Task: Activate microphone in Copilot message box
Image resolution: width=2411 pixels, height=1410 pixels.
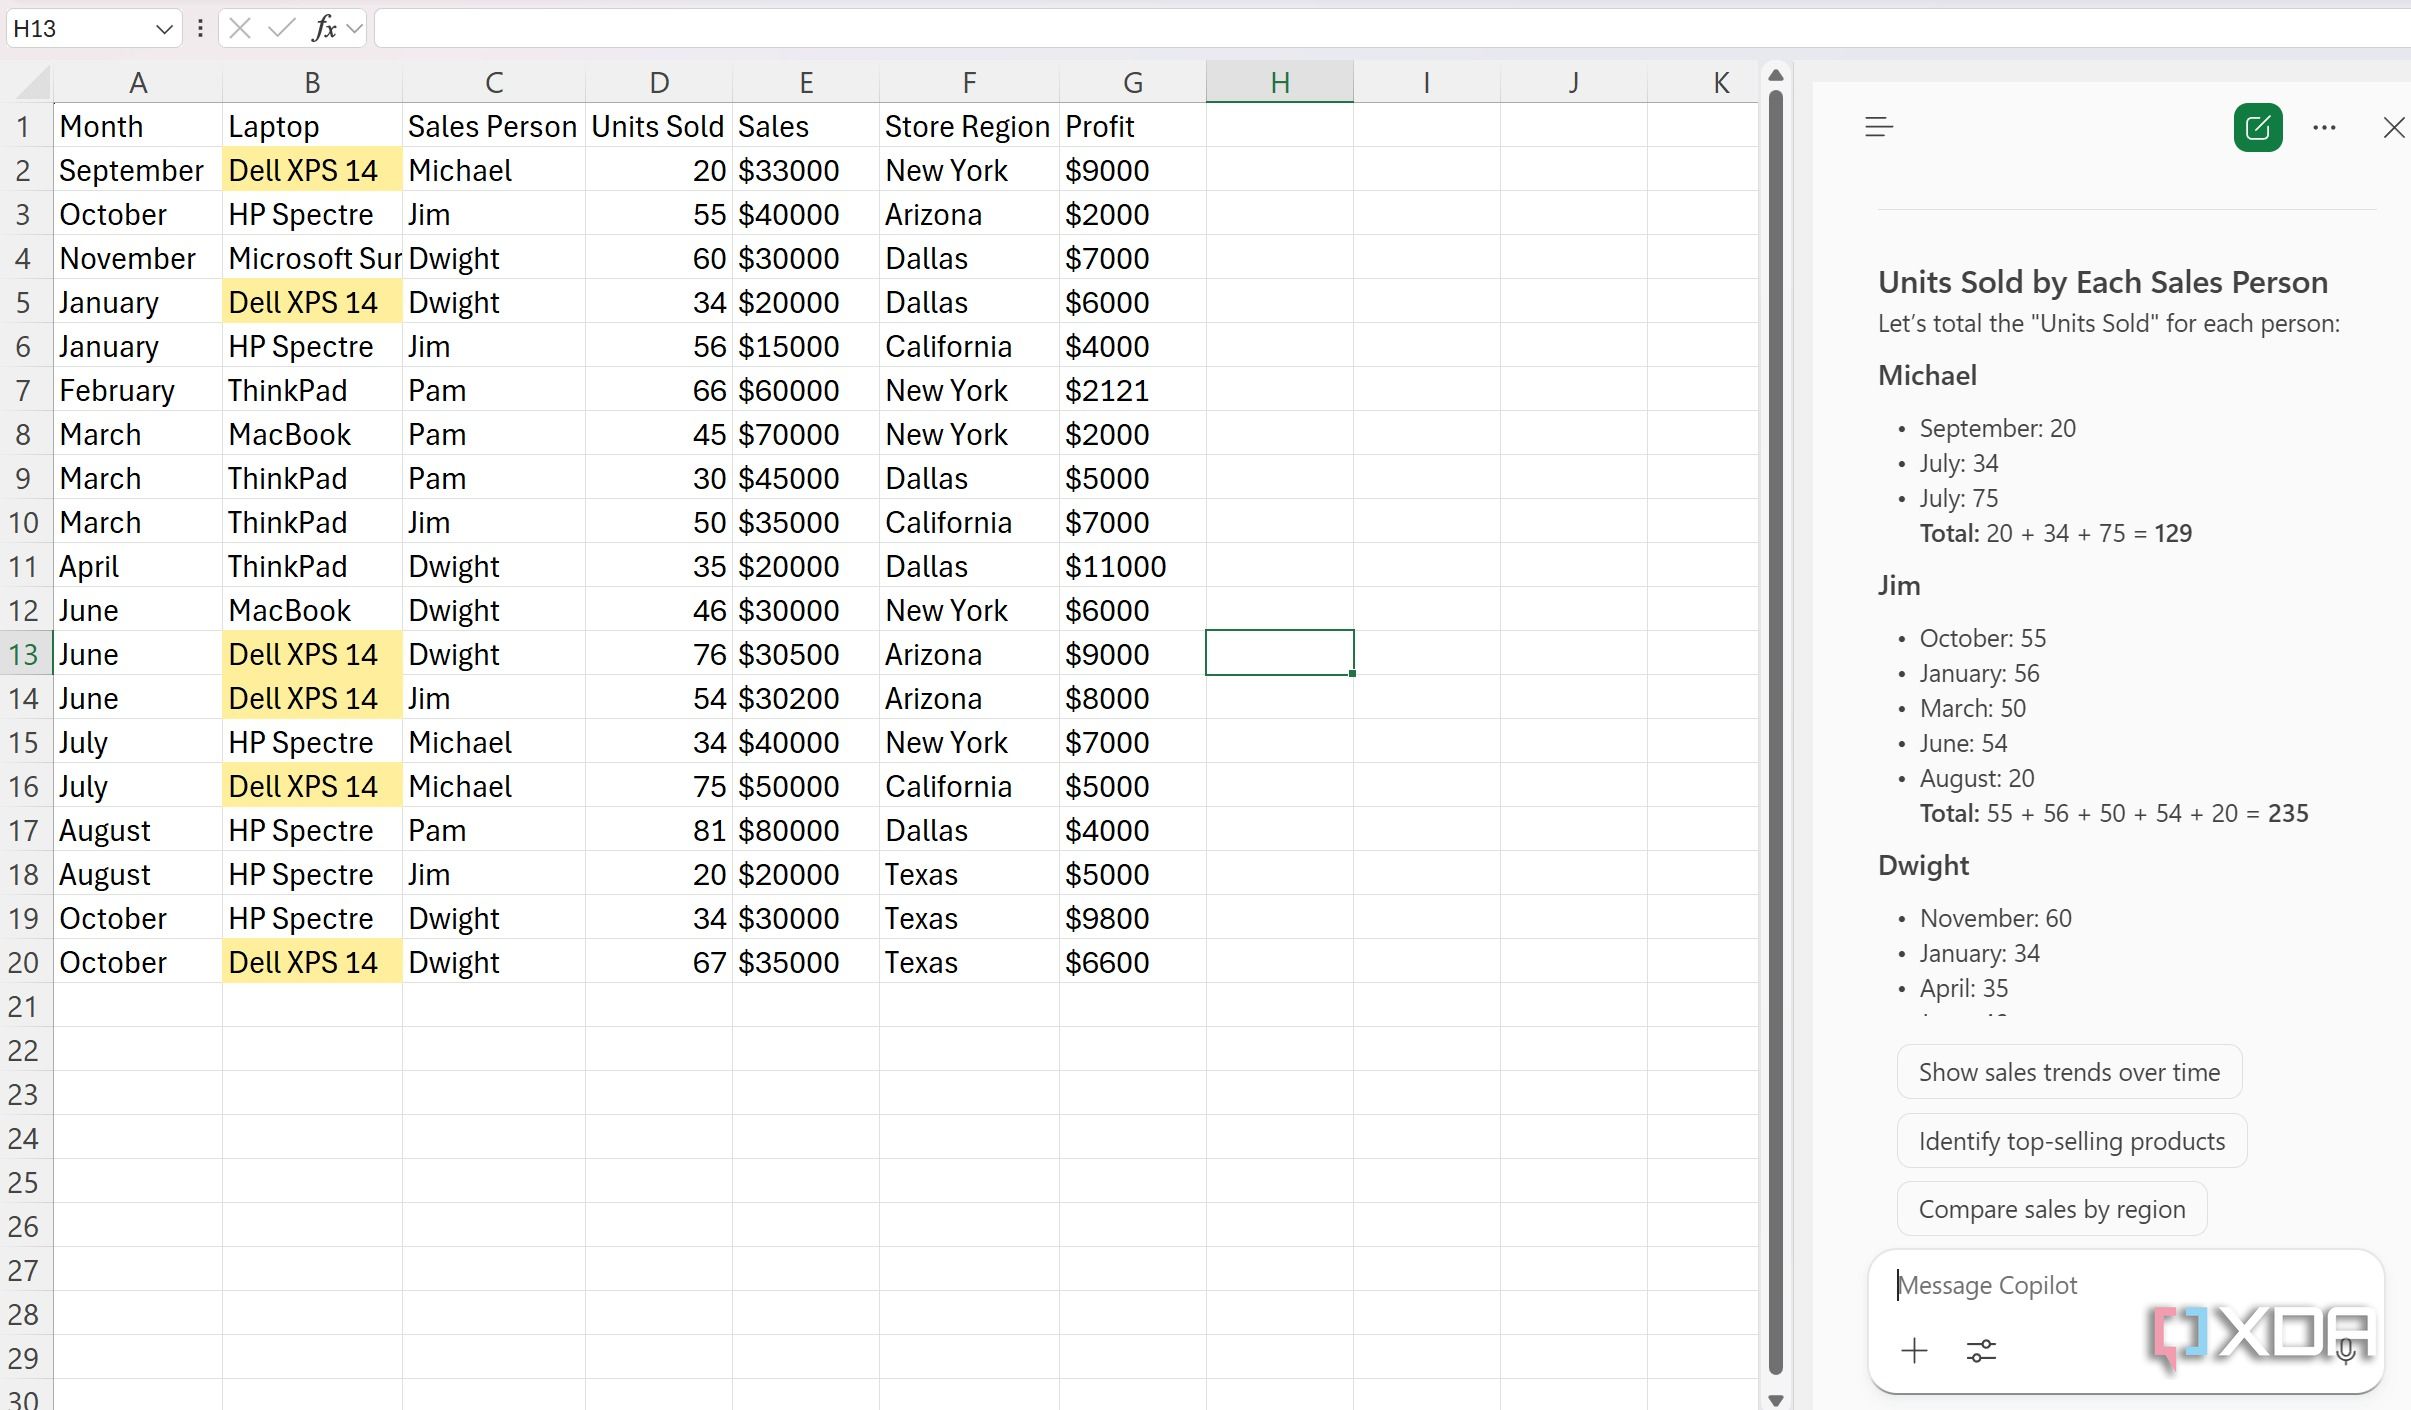Action: point(2346,1351)
